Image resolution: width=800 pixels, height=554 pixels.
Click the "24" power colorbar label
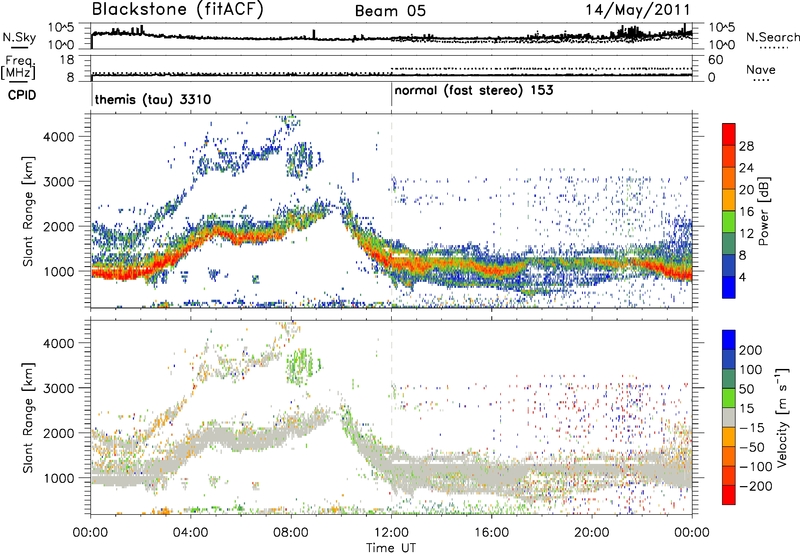coord(746,168)
